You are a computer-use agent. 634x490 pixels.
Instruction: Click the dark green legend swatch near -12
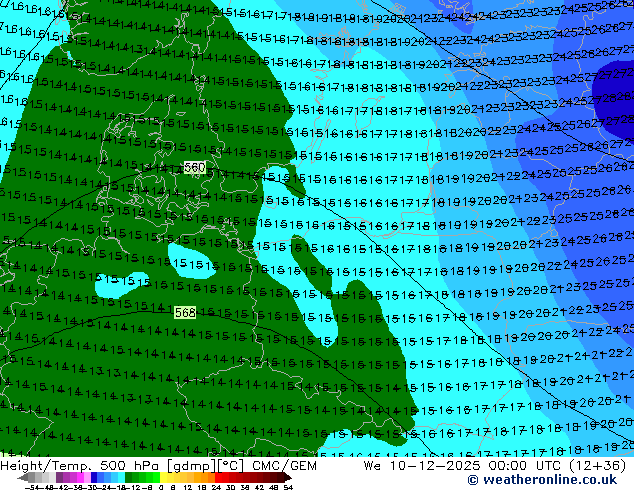coord(129,477)
